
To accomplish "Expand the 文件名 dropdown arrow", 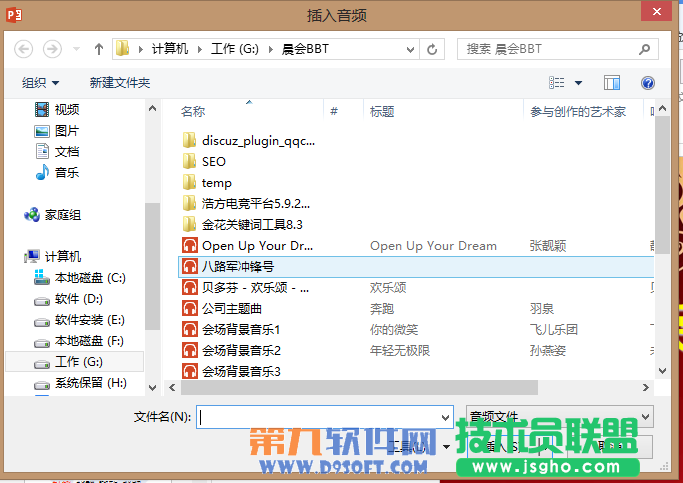I will 445,418.
